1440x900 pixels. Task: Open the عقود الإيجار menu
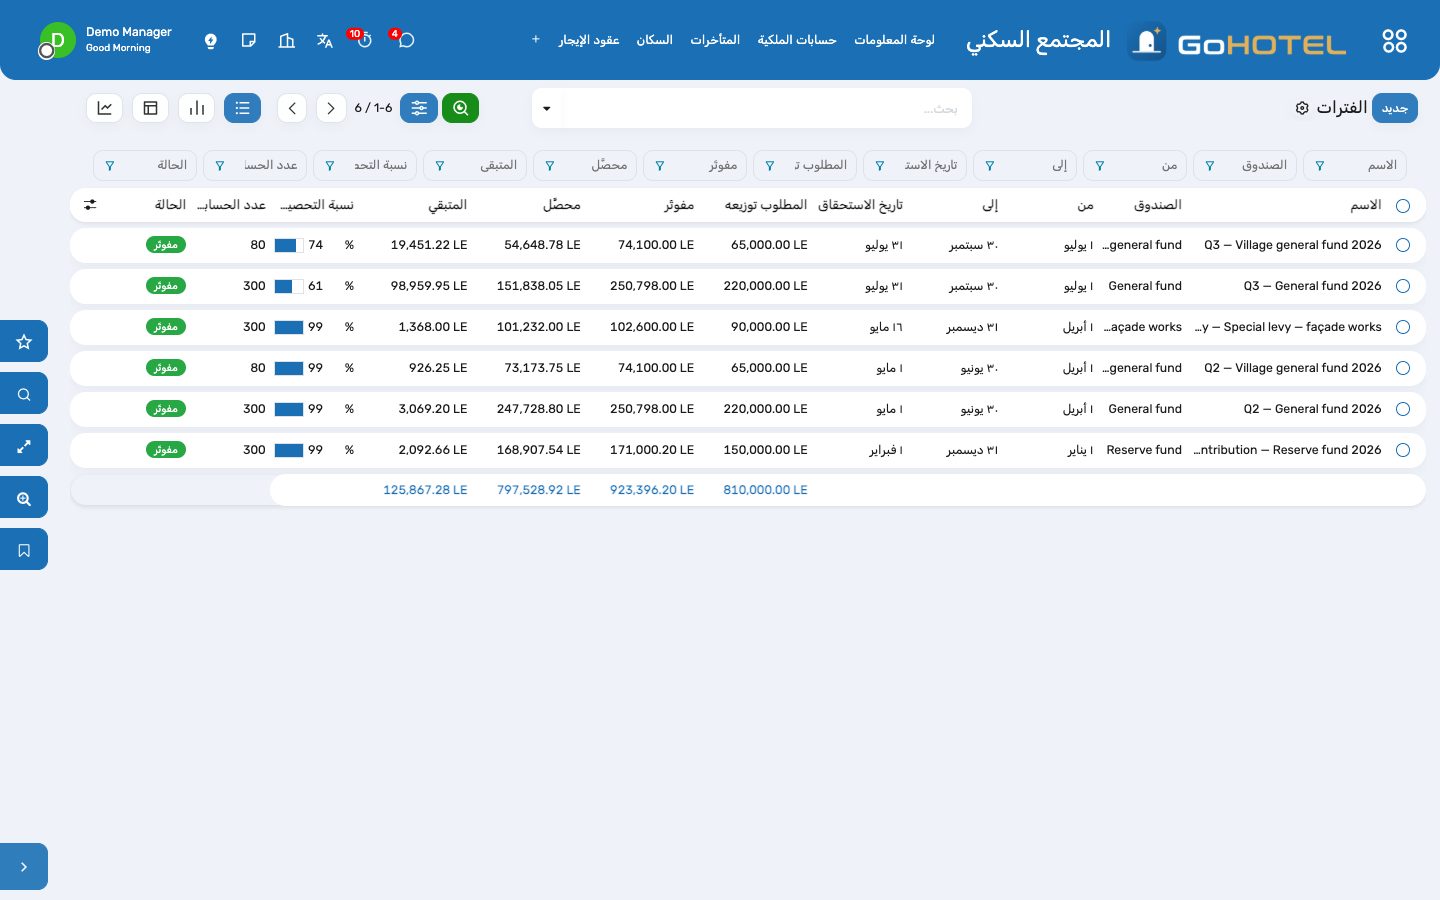[589, 40]
